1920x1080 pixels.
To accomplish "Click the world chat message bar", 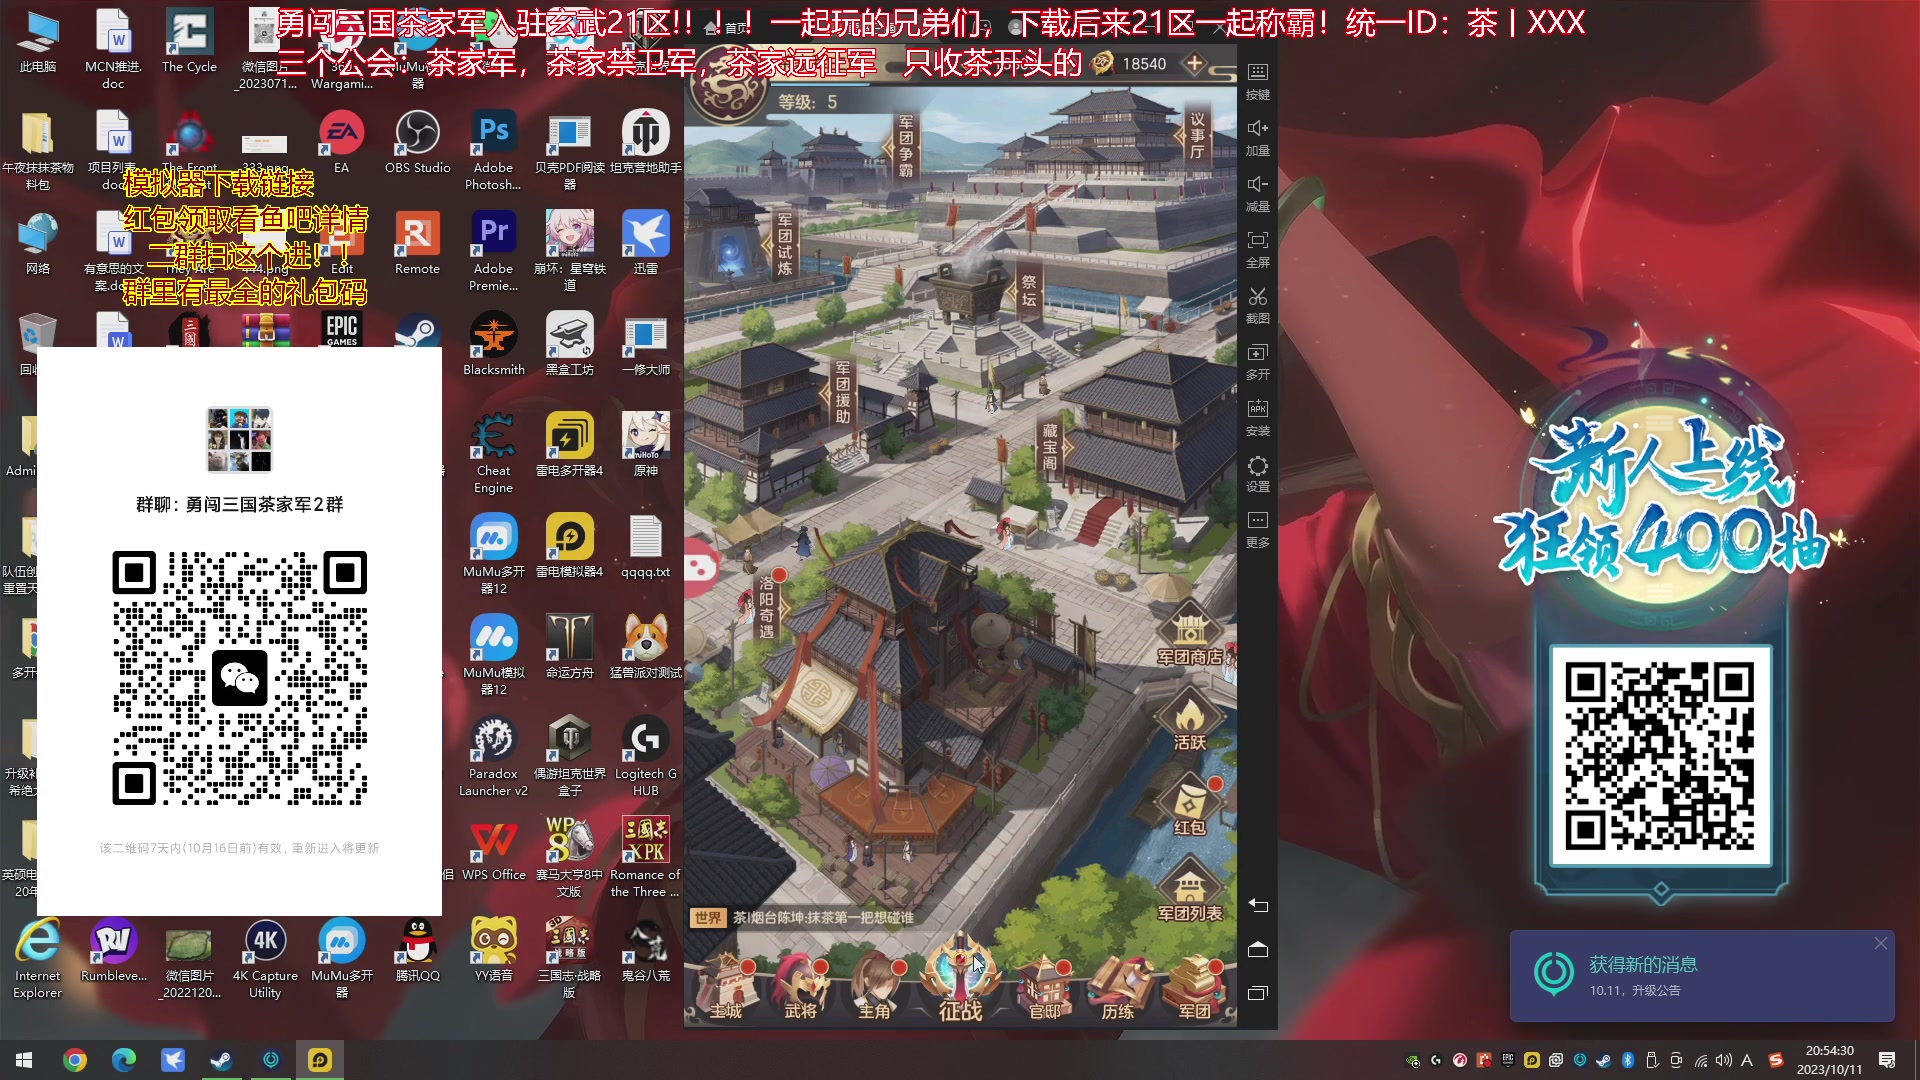I will tap(820, 918).
